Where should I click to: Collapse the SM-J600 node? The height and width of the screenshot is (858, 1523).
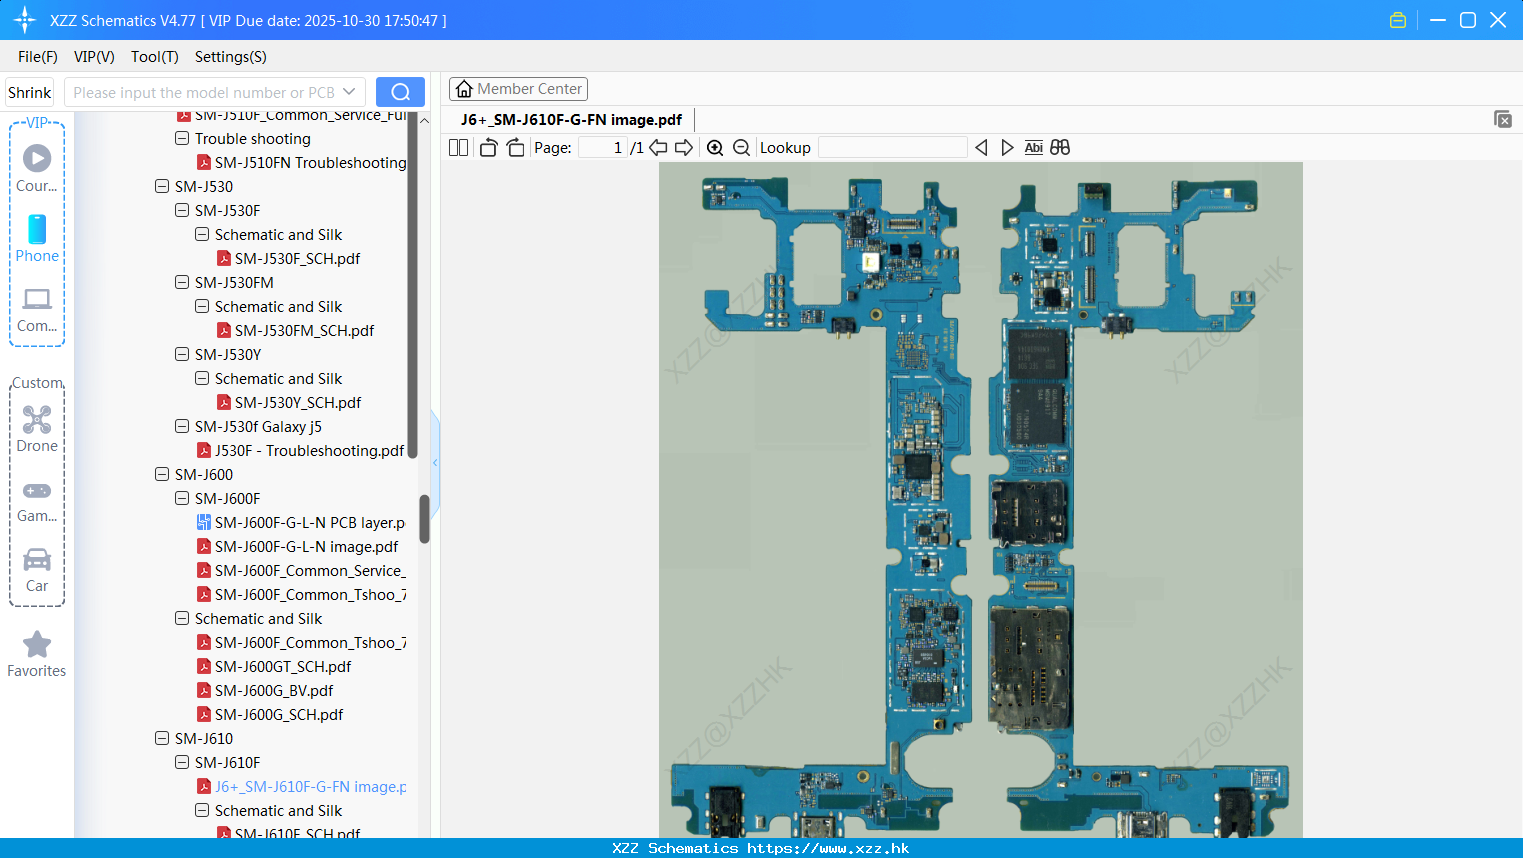(x=162, y=474)
